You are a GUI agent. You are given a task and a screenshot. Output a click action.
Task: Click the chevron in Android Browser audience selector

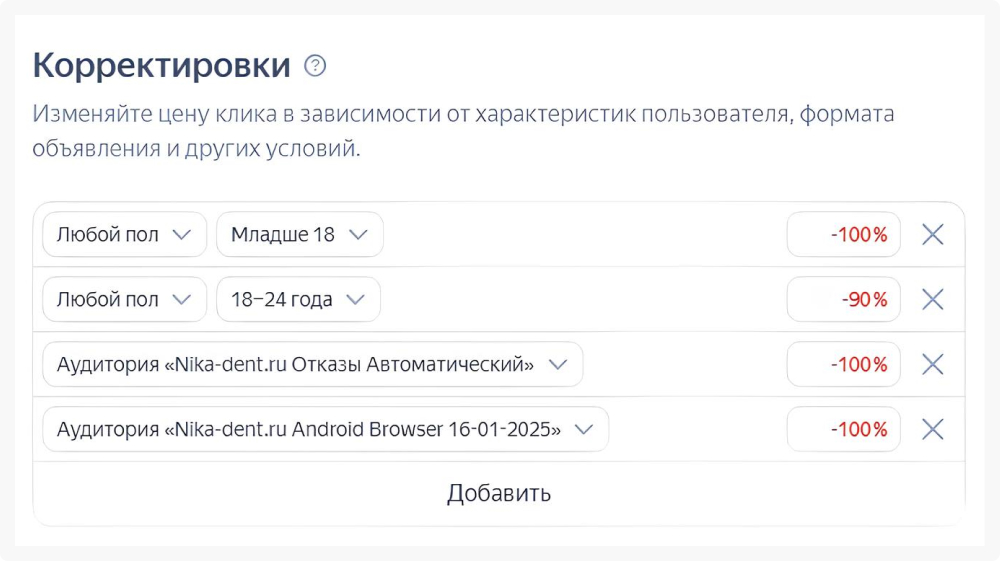584,429
